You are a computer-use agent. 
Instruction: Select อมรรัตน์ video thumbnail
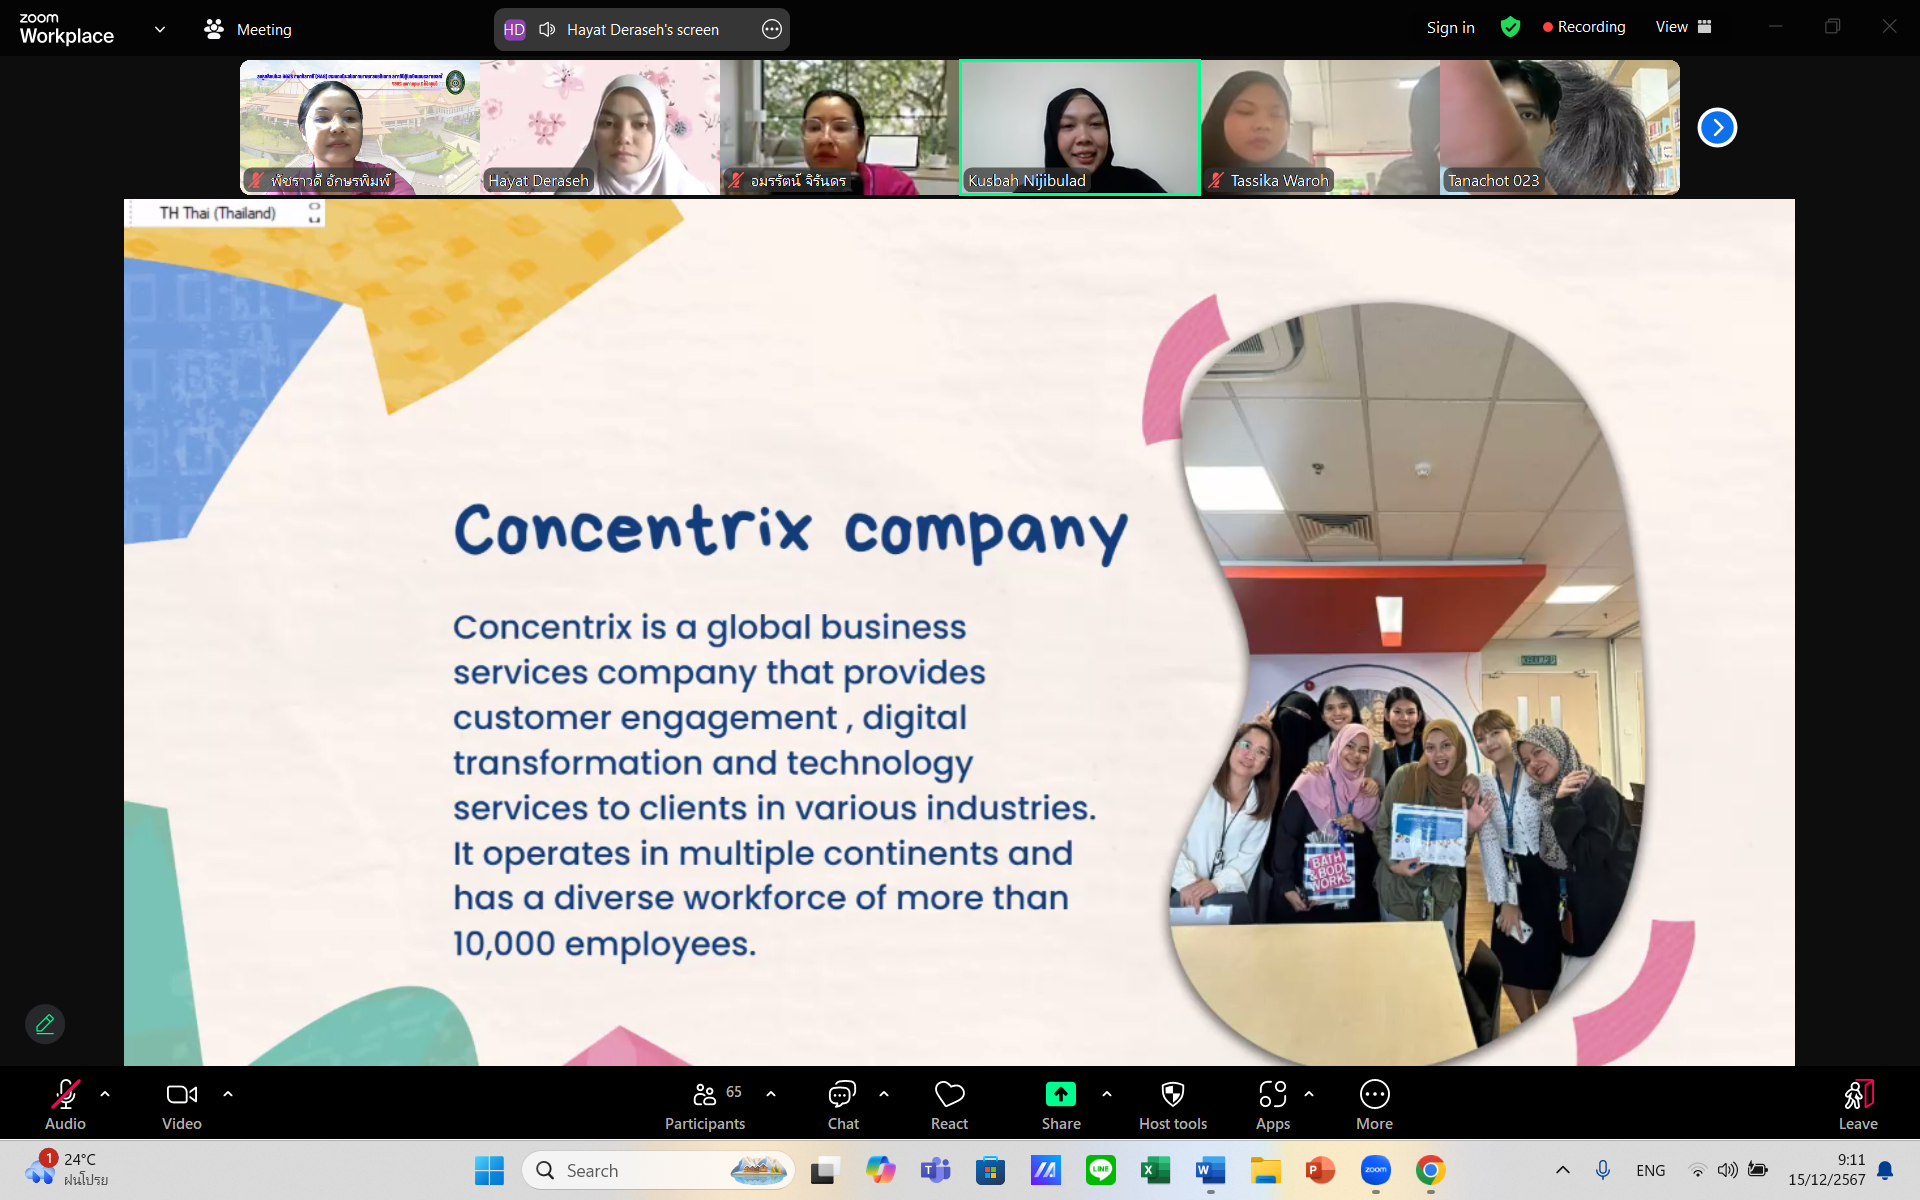pyautogui.click(x=840, y=127)
